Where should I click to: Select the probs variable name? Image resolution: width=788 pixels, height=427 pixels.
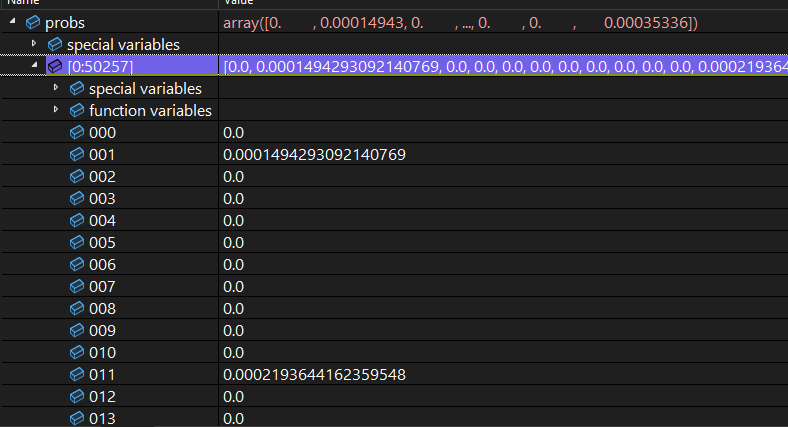point(65,23)
